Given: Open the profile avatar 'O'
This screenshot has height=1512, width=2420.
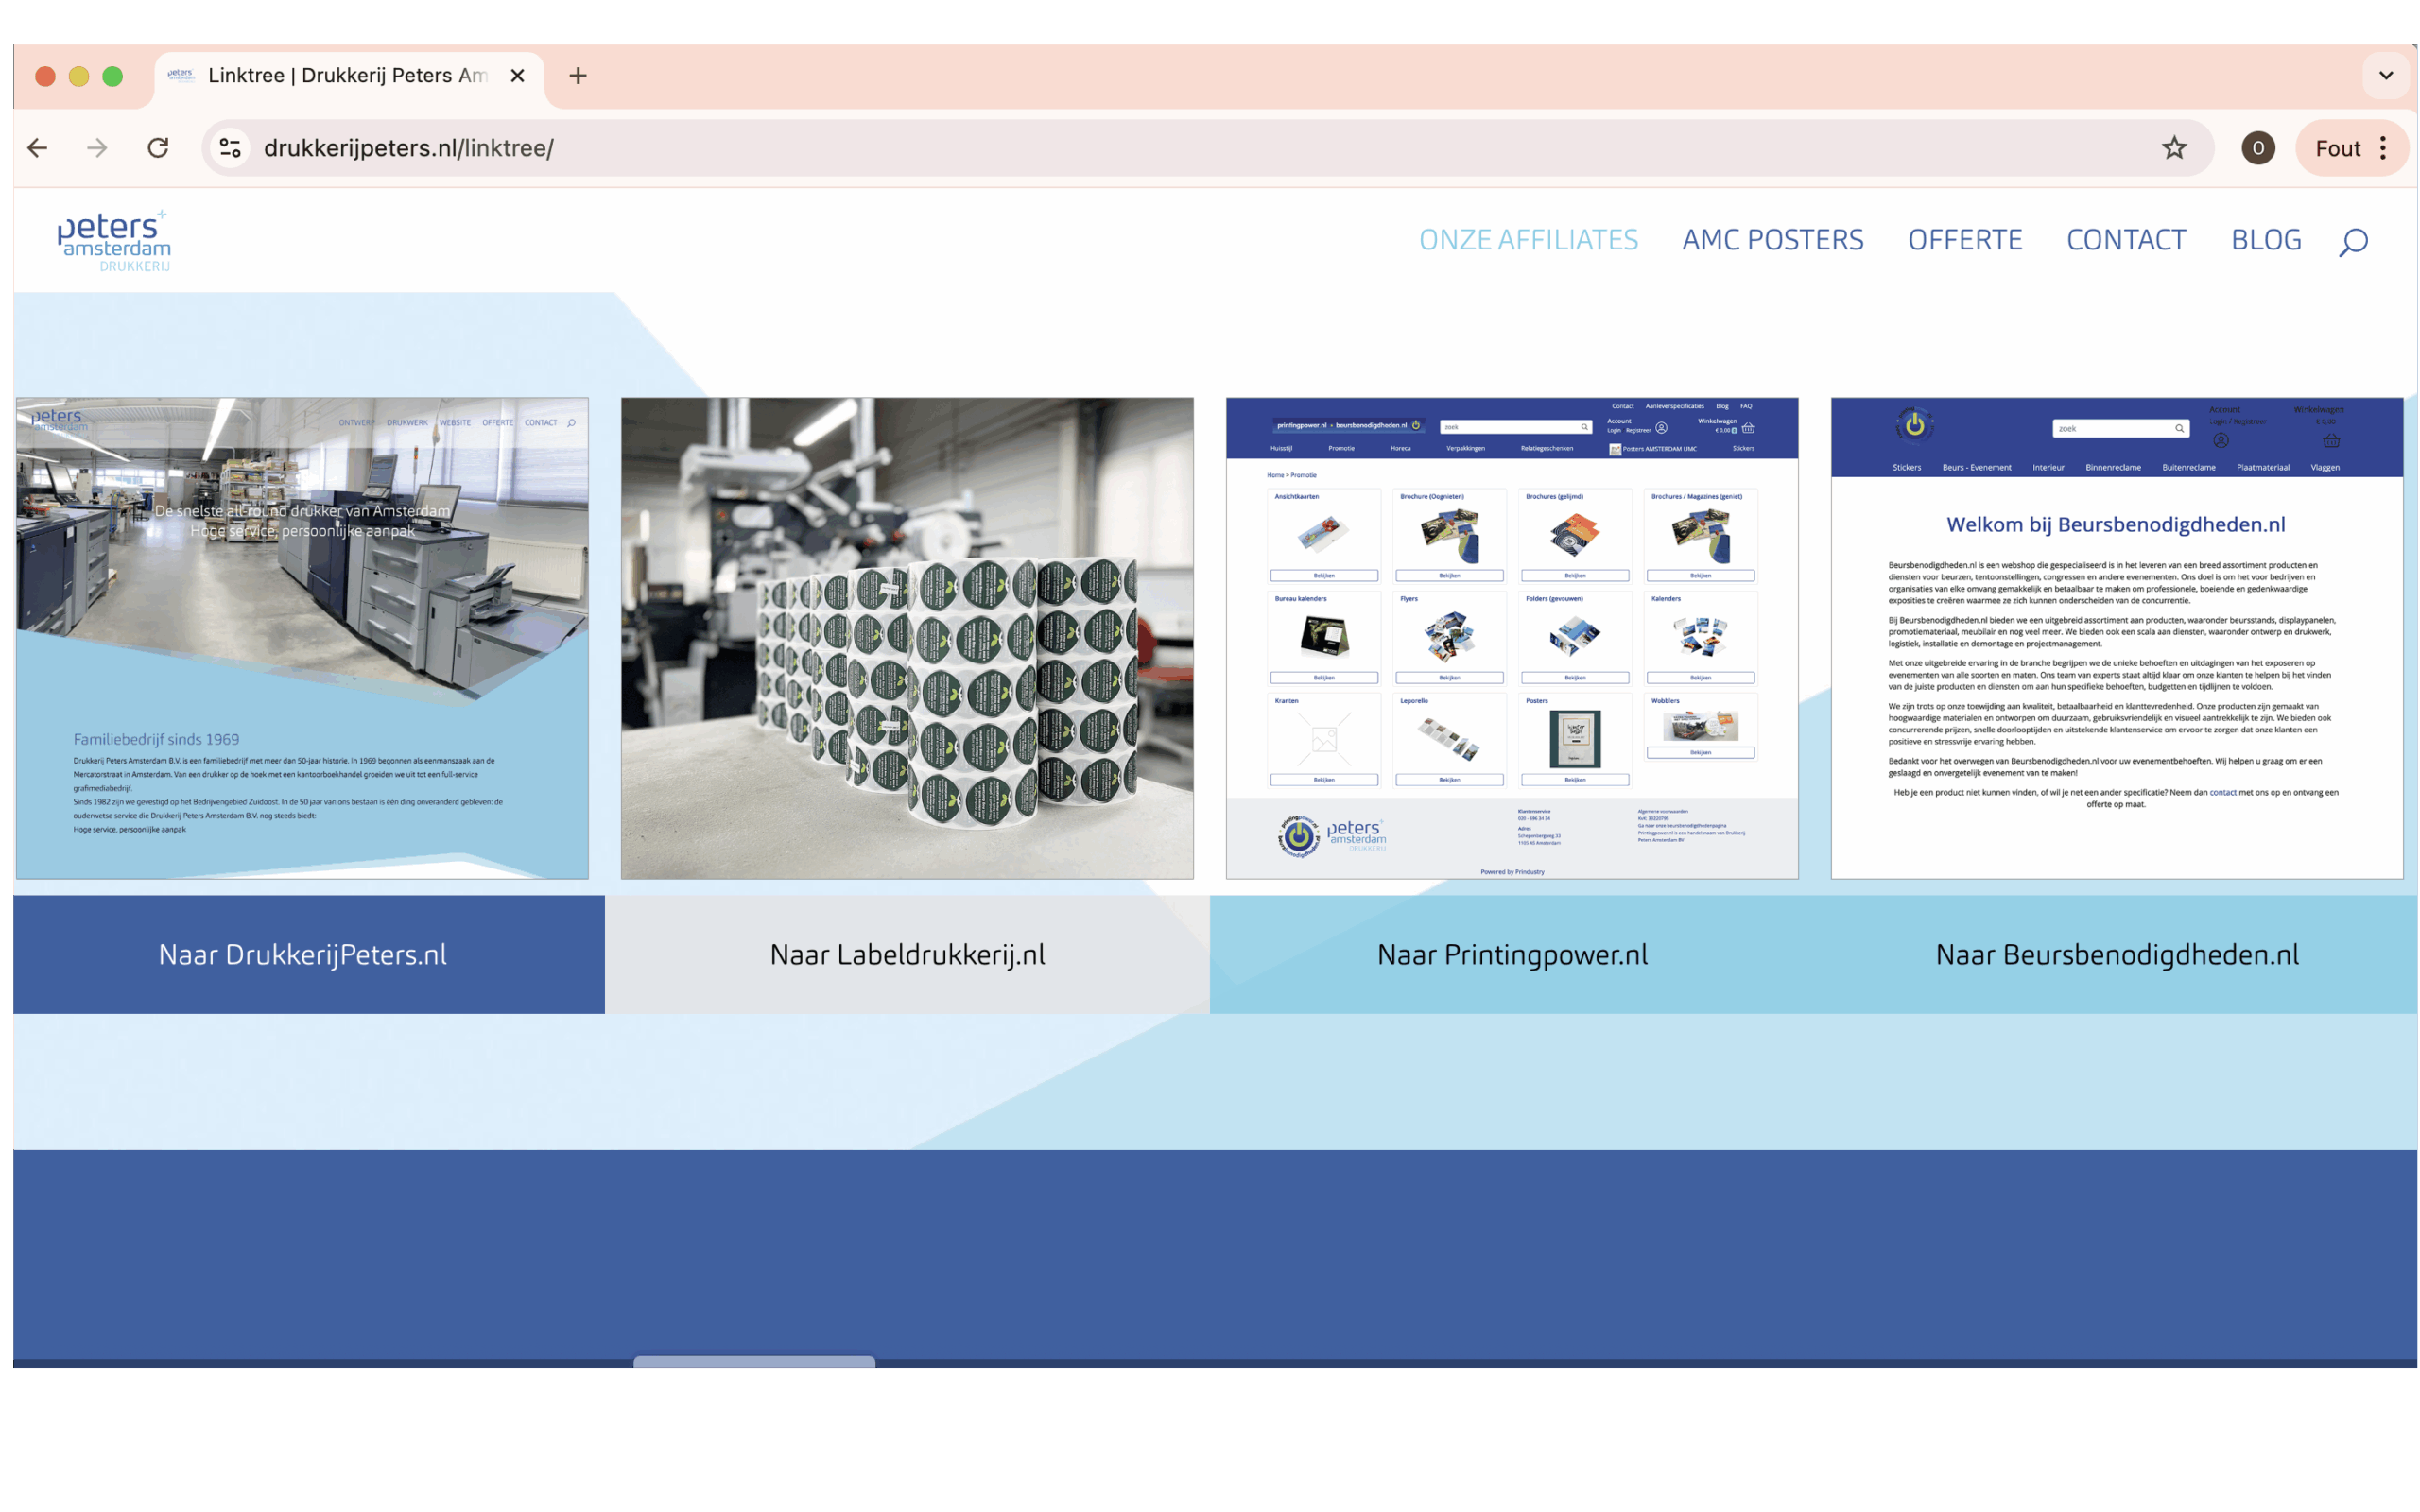Looking at the screenshot, I should point(2258,148).
